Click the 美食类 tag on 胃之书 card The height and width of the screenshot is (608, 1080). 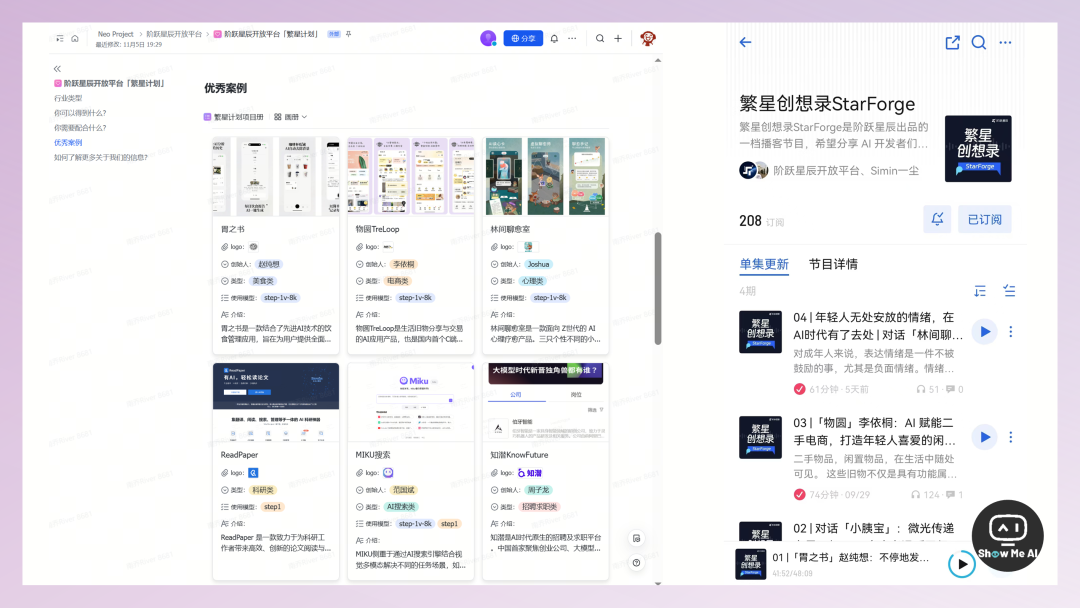click(262, 281)
